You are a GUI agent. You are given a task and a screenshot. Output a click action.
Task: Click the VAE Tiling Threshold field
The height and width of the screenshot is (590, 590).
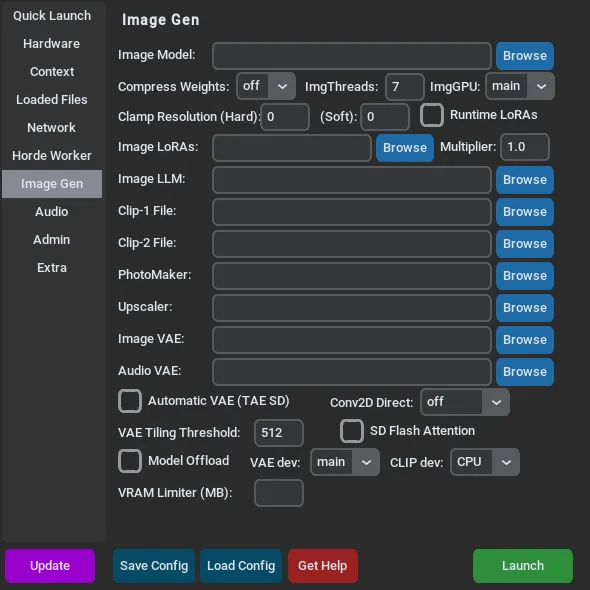tap(279, 433)
